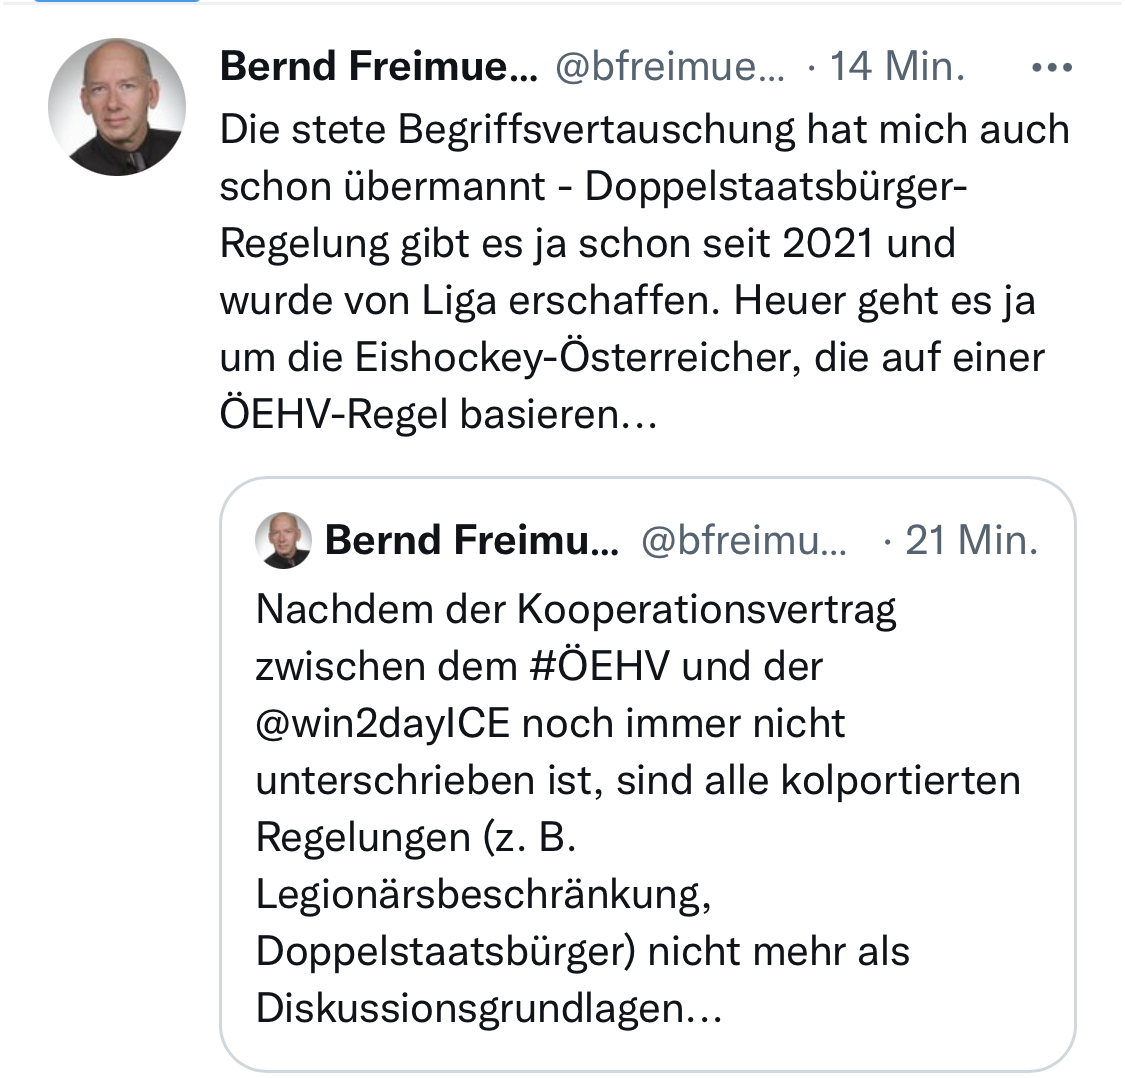This screenshot has width=1125, height=1078.
Task: Open author name inside the quoted tweet
Action: pyautogui.click(x=471, y=541)
